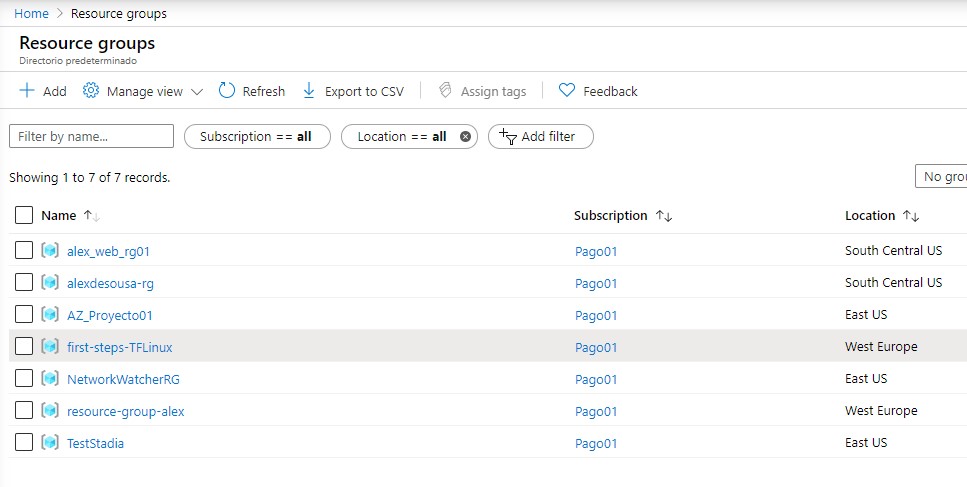Click the resource group icon beside TestStadia
Image resolution: width=967 pixels, height=487 pixels.
click(x=50, y=443)
